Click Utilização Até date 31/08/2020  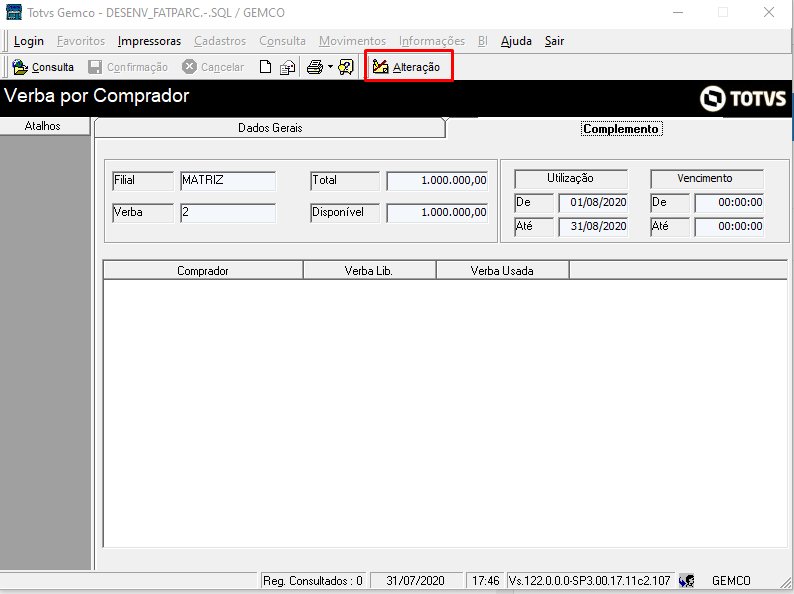(593, 226)
